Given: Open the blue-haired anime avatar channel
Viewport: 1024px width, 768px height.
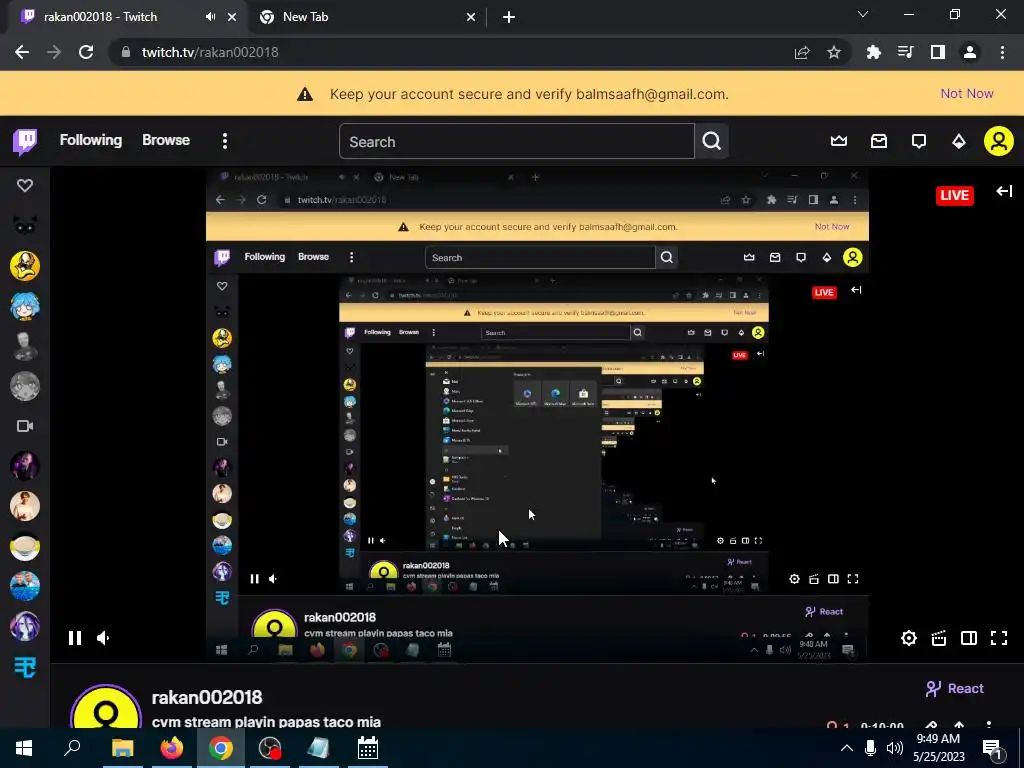Looking at the screenshot, I should (25, 306).
